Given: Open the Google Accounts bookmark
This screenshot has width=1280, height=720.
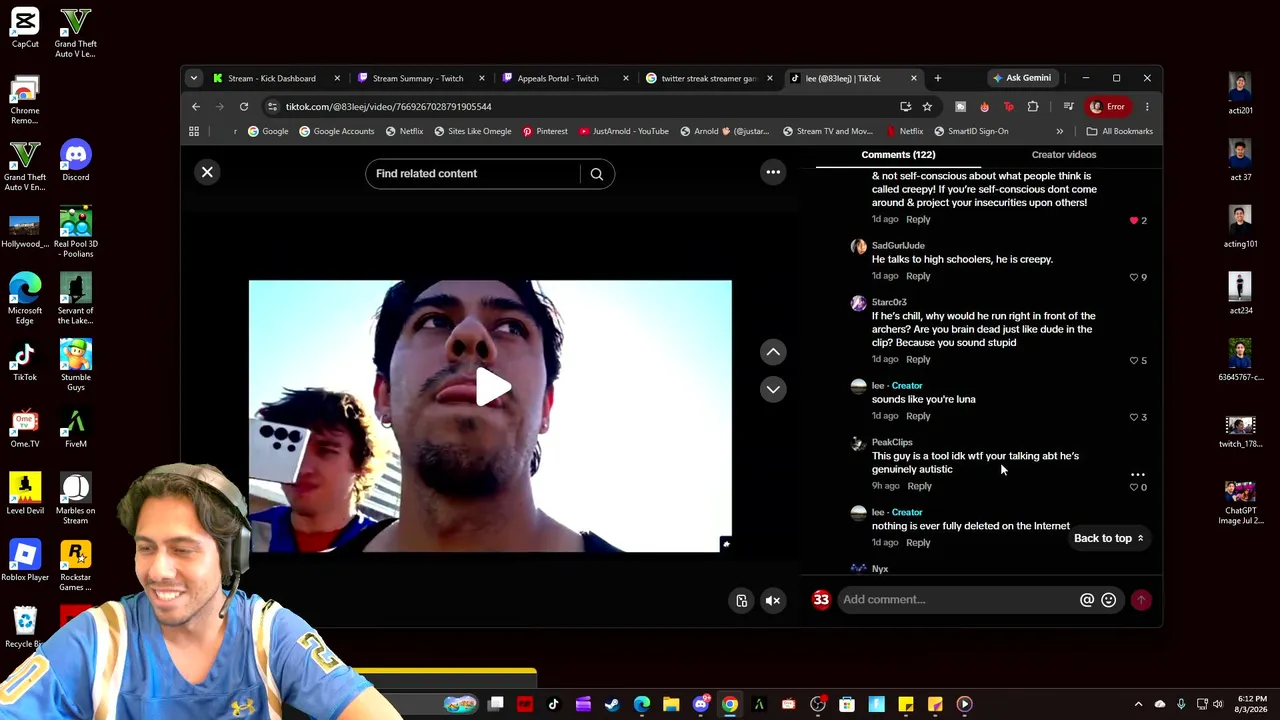Looking at the screenshot, I should 336,131.
